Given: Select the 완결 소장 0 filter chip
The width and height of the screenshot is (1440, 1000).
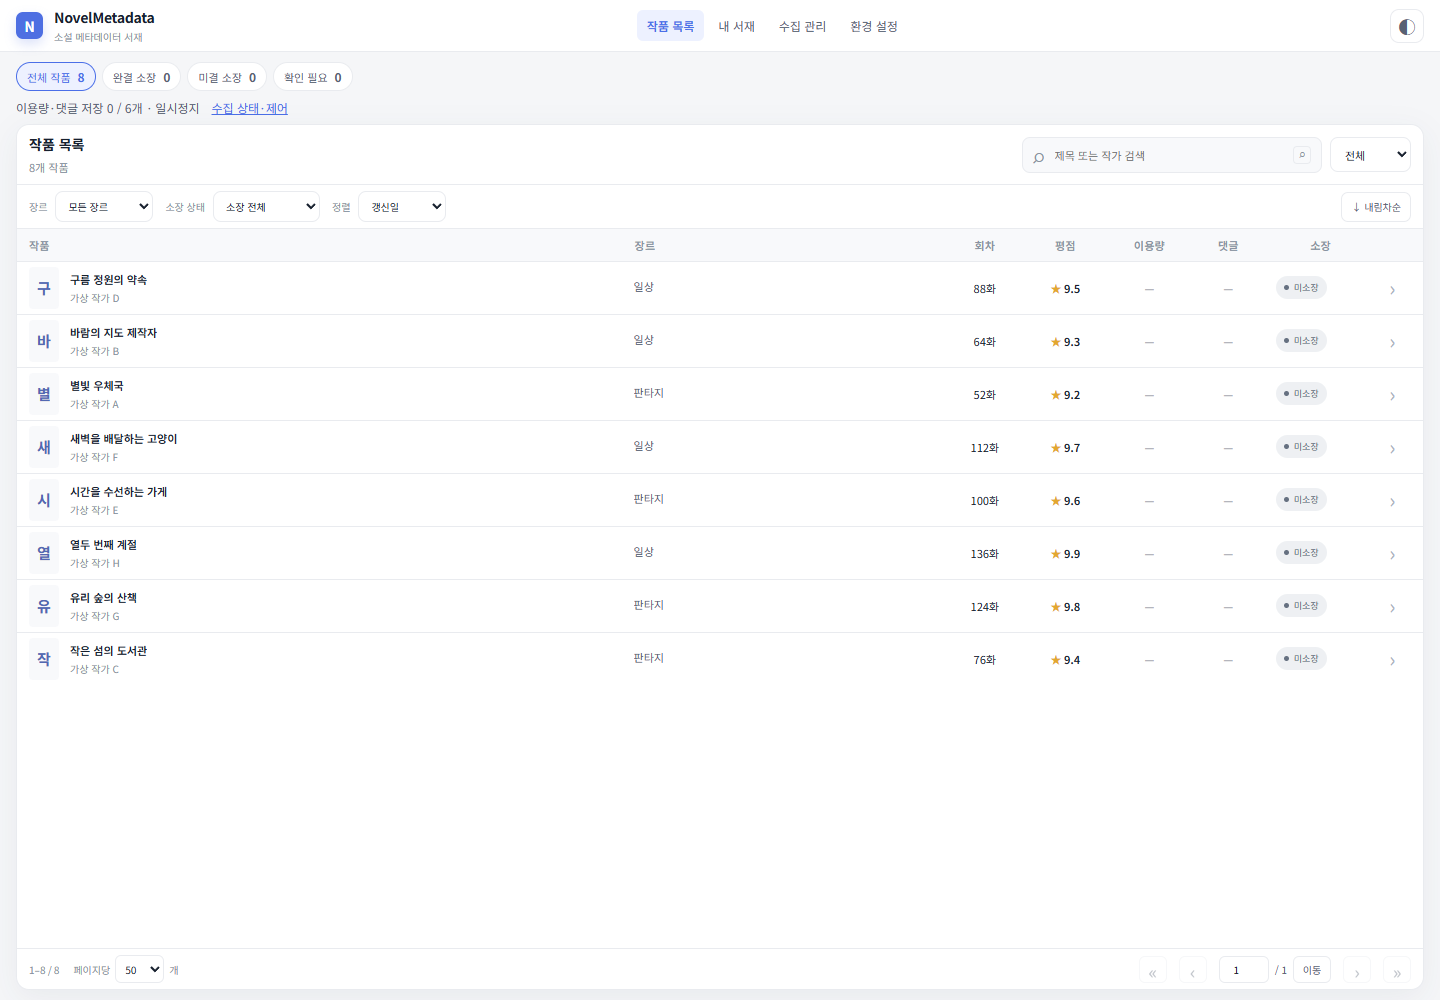Looking at the screenshot, I should [x=141, y=77].
